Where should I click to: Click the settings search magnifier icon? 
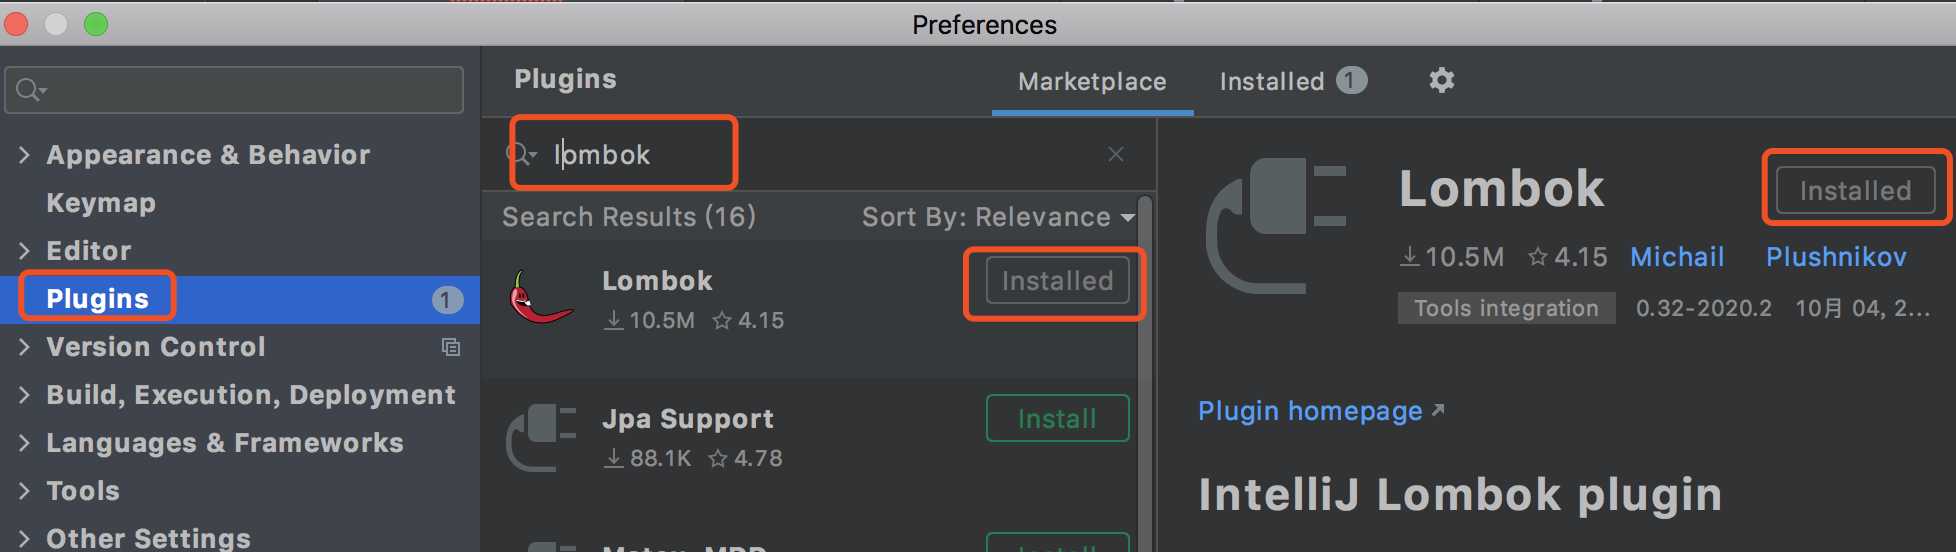click(x=31, y=90)
